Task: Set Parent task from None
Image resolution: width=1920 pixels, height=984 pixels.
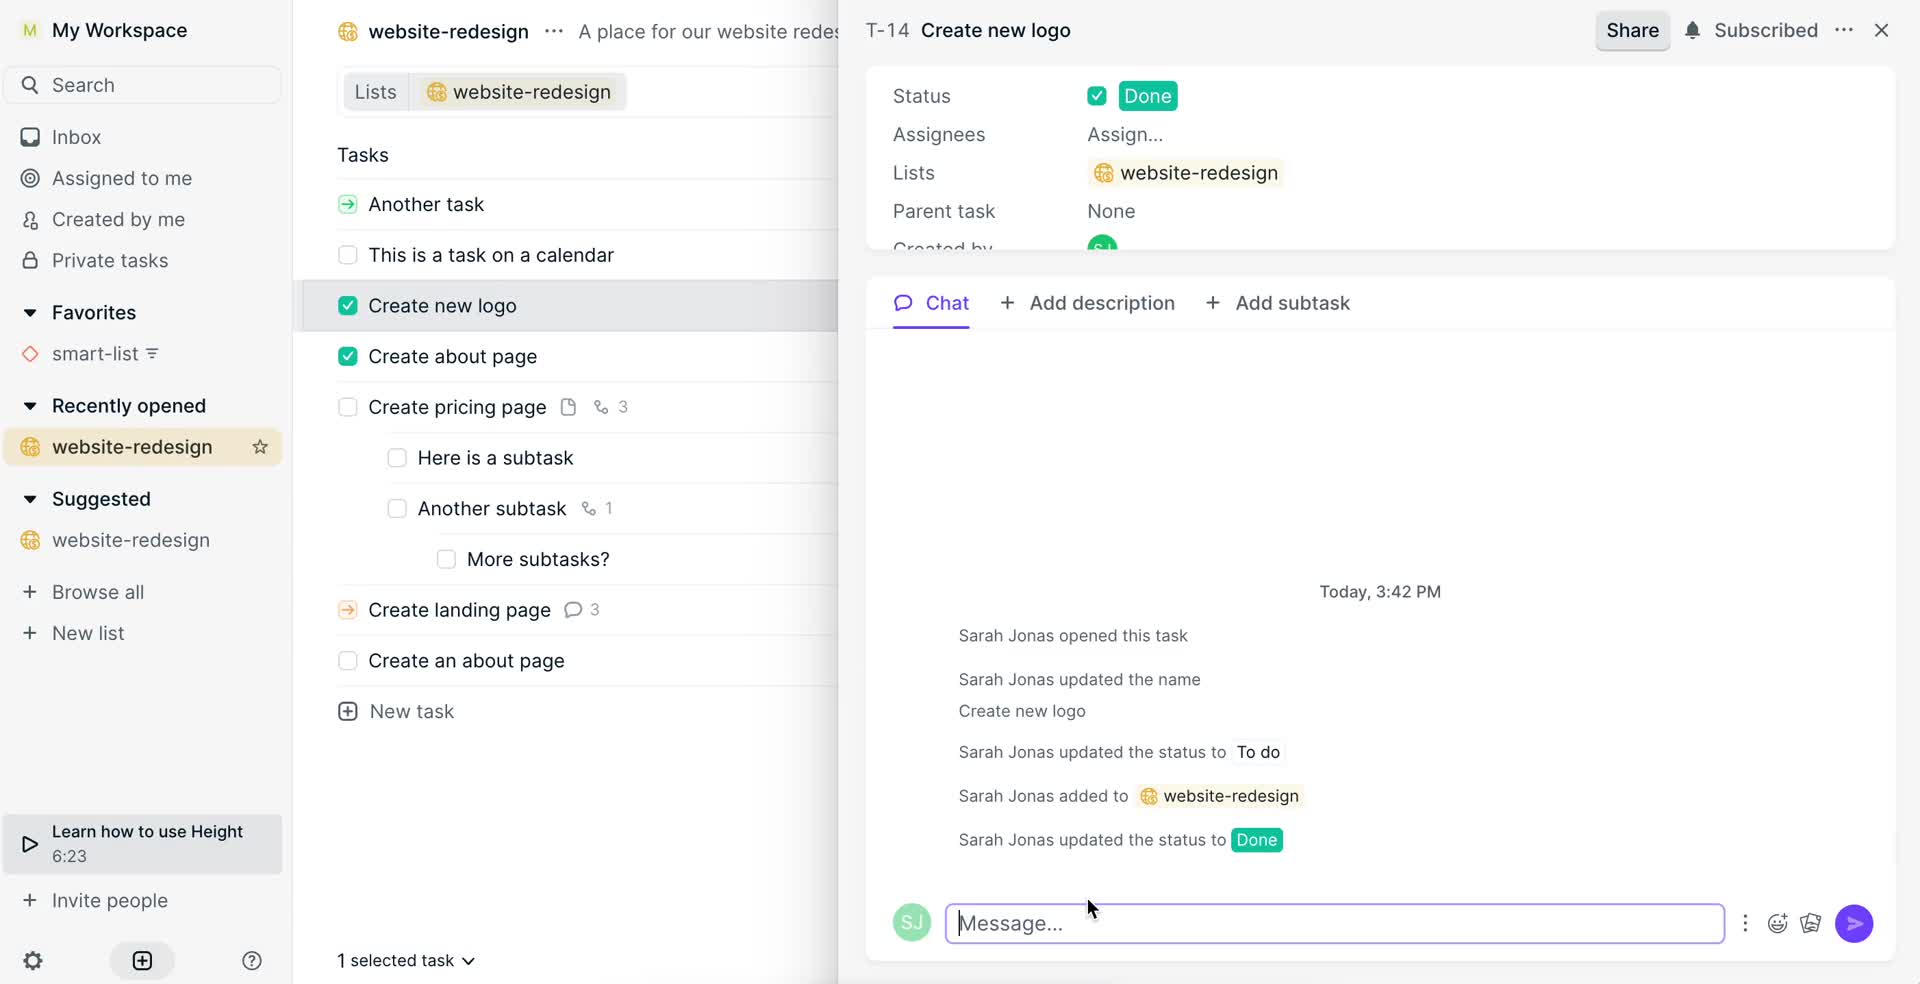Action: [x=1111, y=212]
